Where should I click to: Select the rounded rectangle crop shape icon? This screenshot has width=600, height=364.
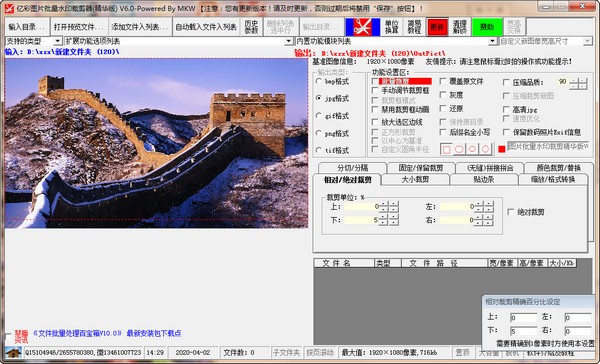coord(459,149)
